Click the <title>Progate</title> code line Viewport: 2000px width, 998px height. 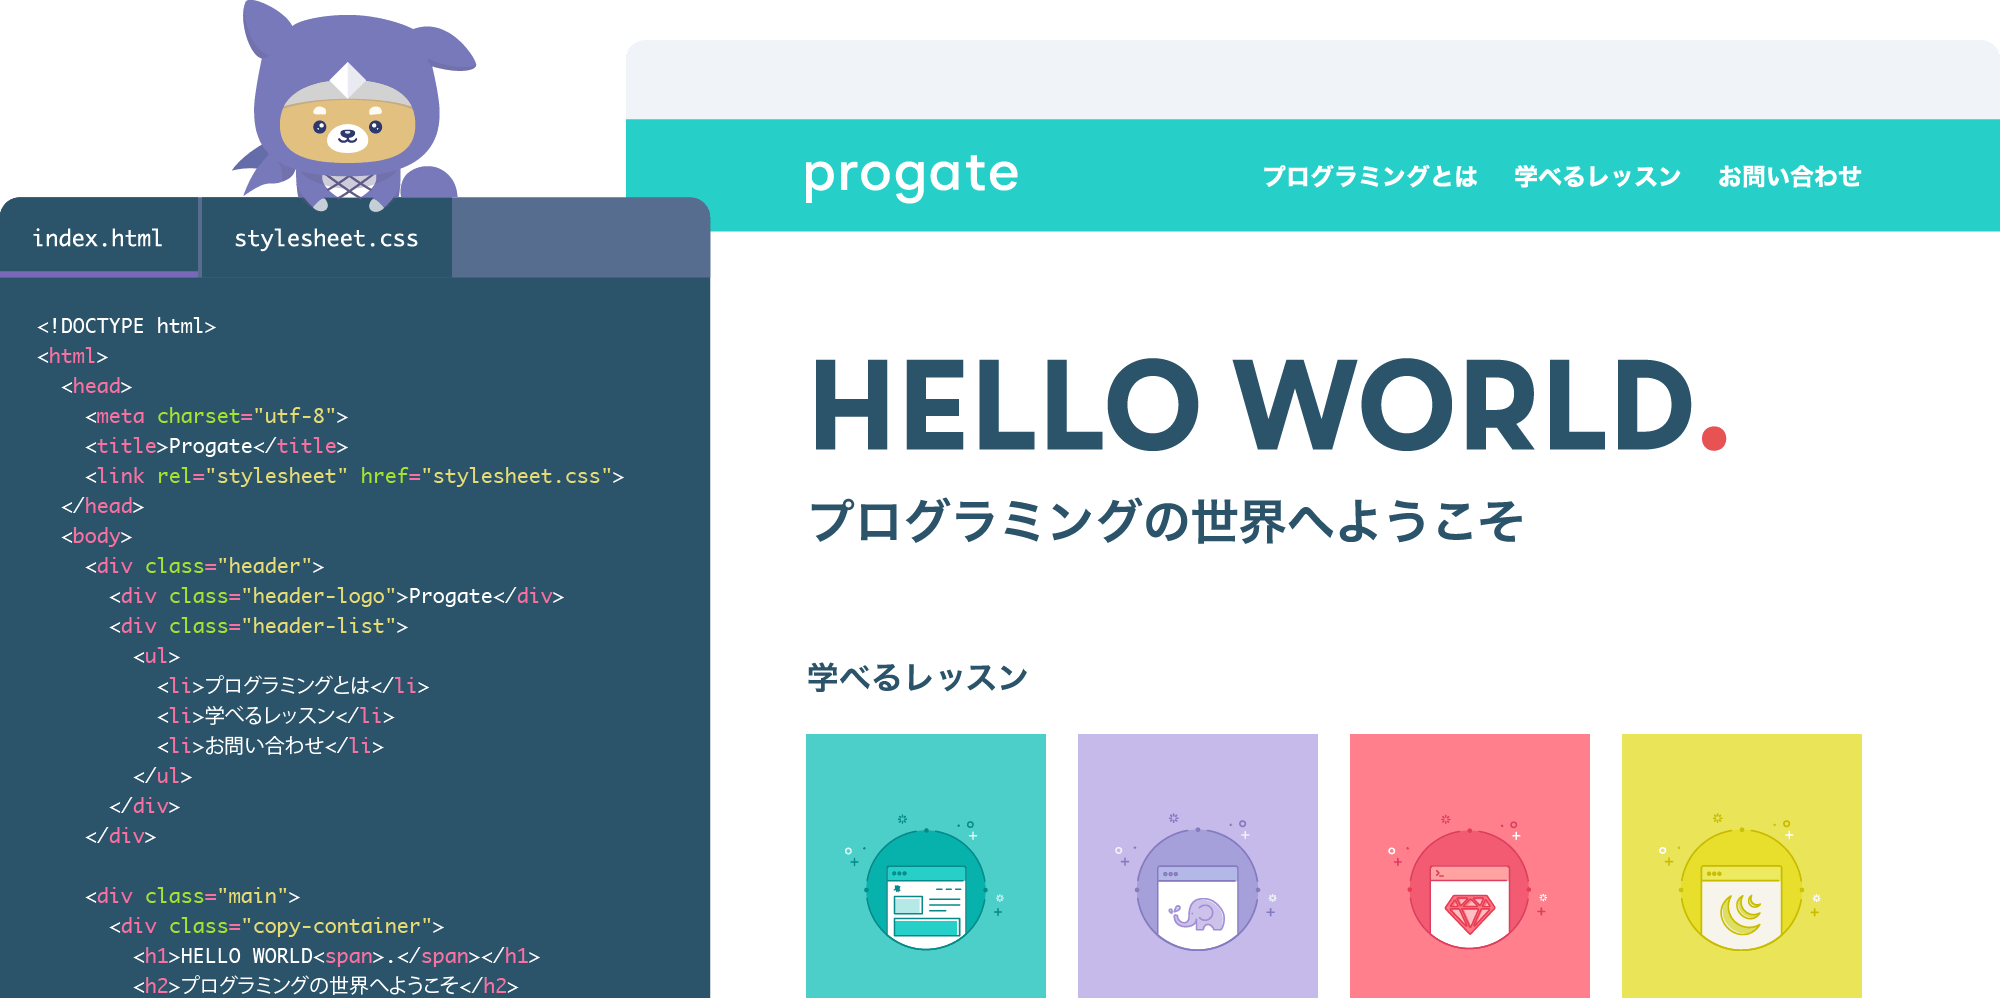coord(216,446)
